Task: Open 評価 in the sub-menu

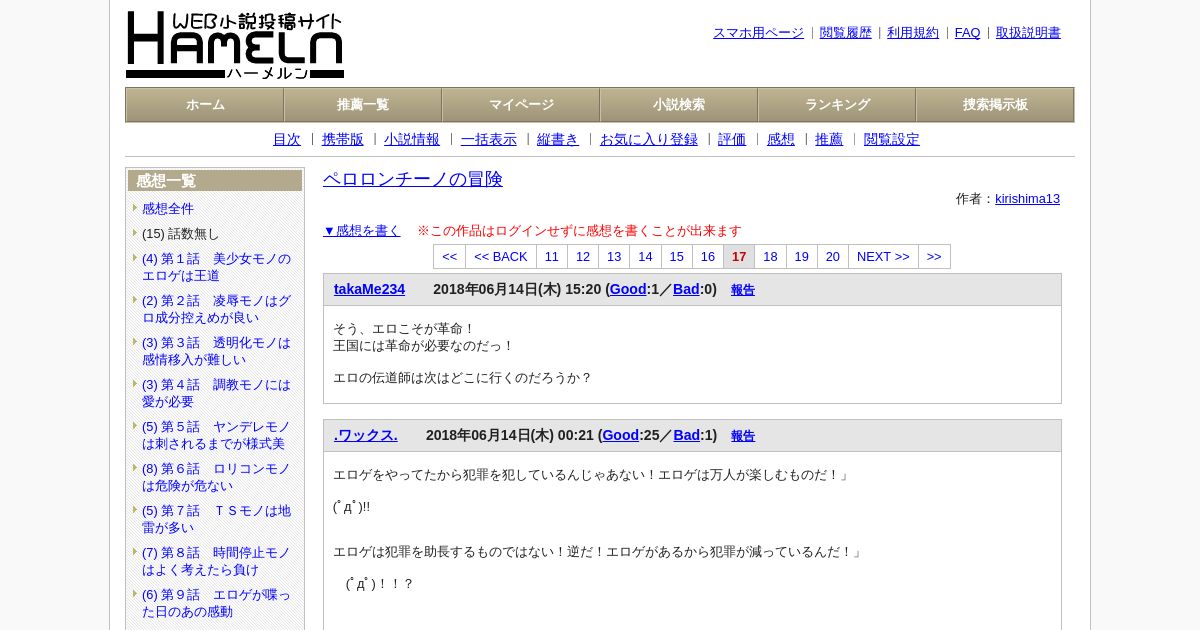Action: [x=732, y=140]
